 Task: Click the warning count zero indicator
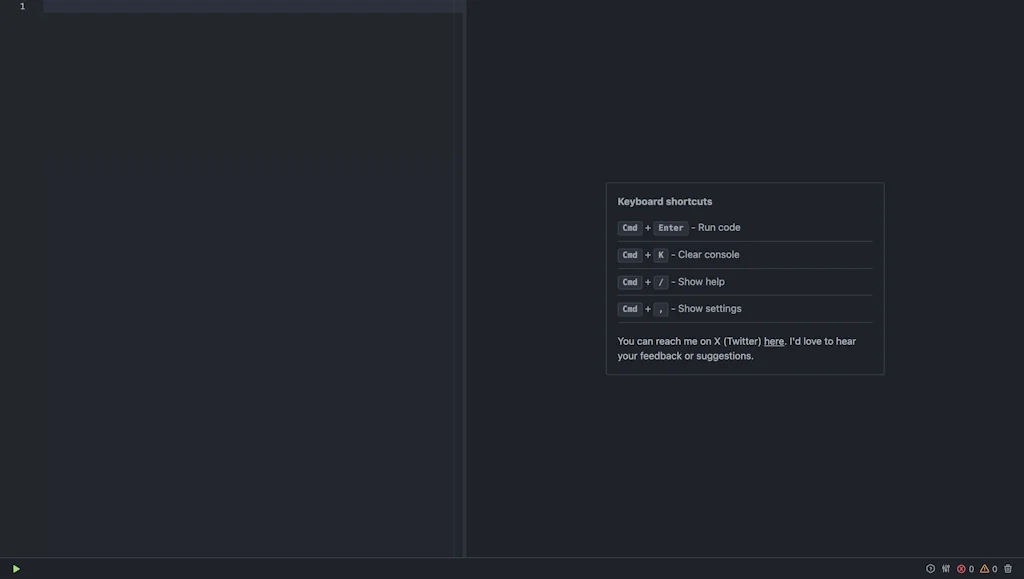(994, 568)
